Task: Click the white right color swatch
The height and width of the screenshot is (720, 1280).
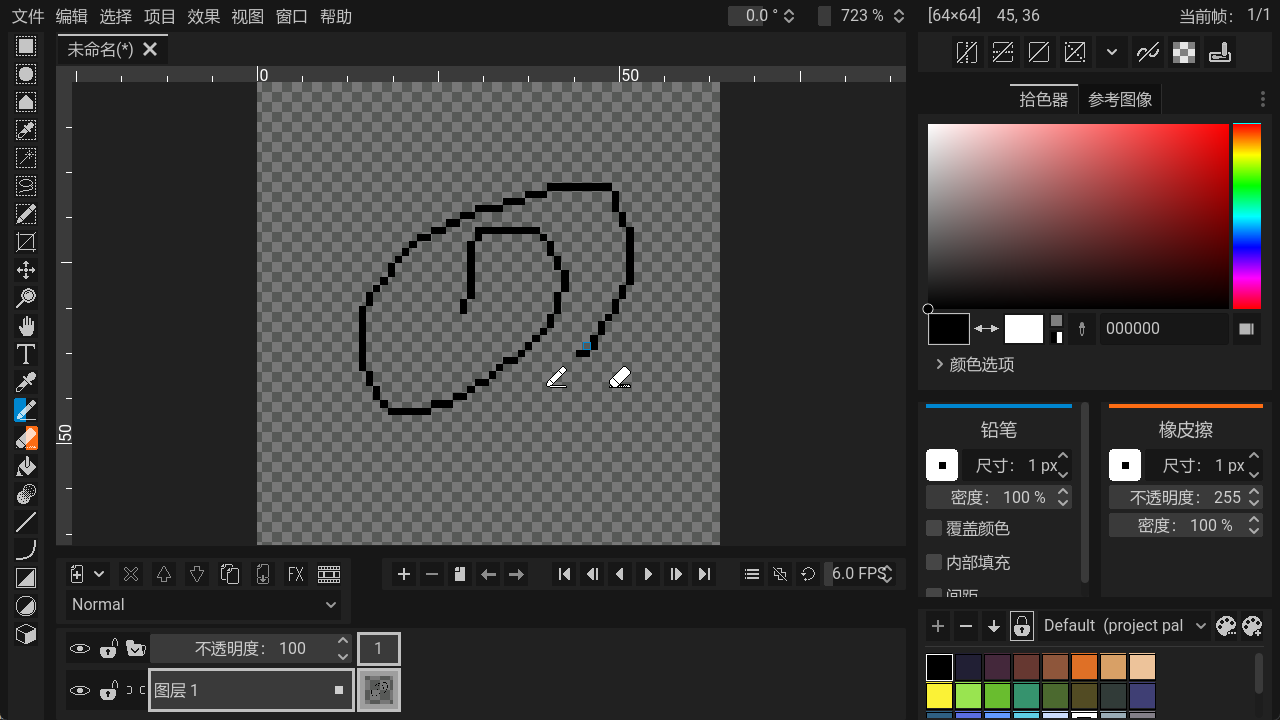Action: tap(1024, 328)
